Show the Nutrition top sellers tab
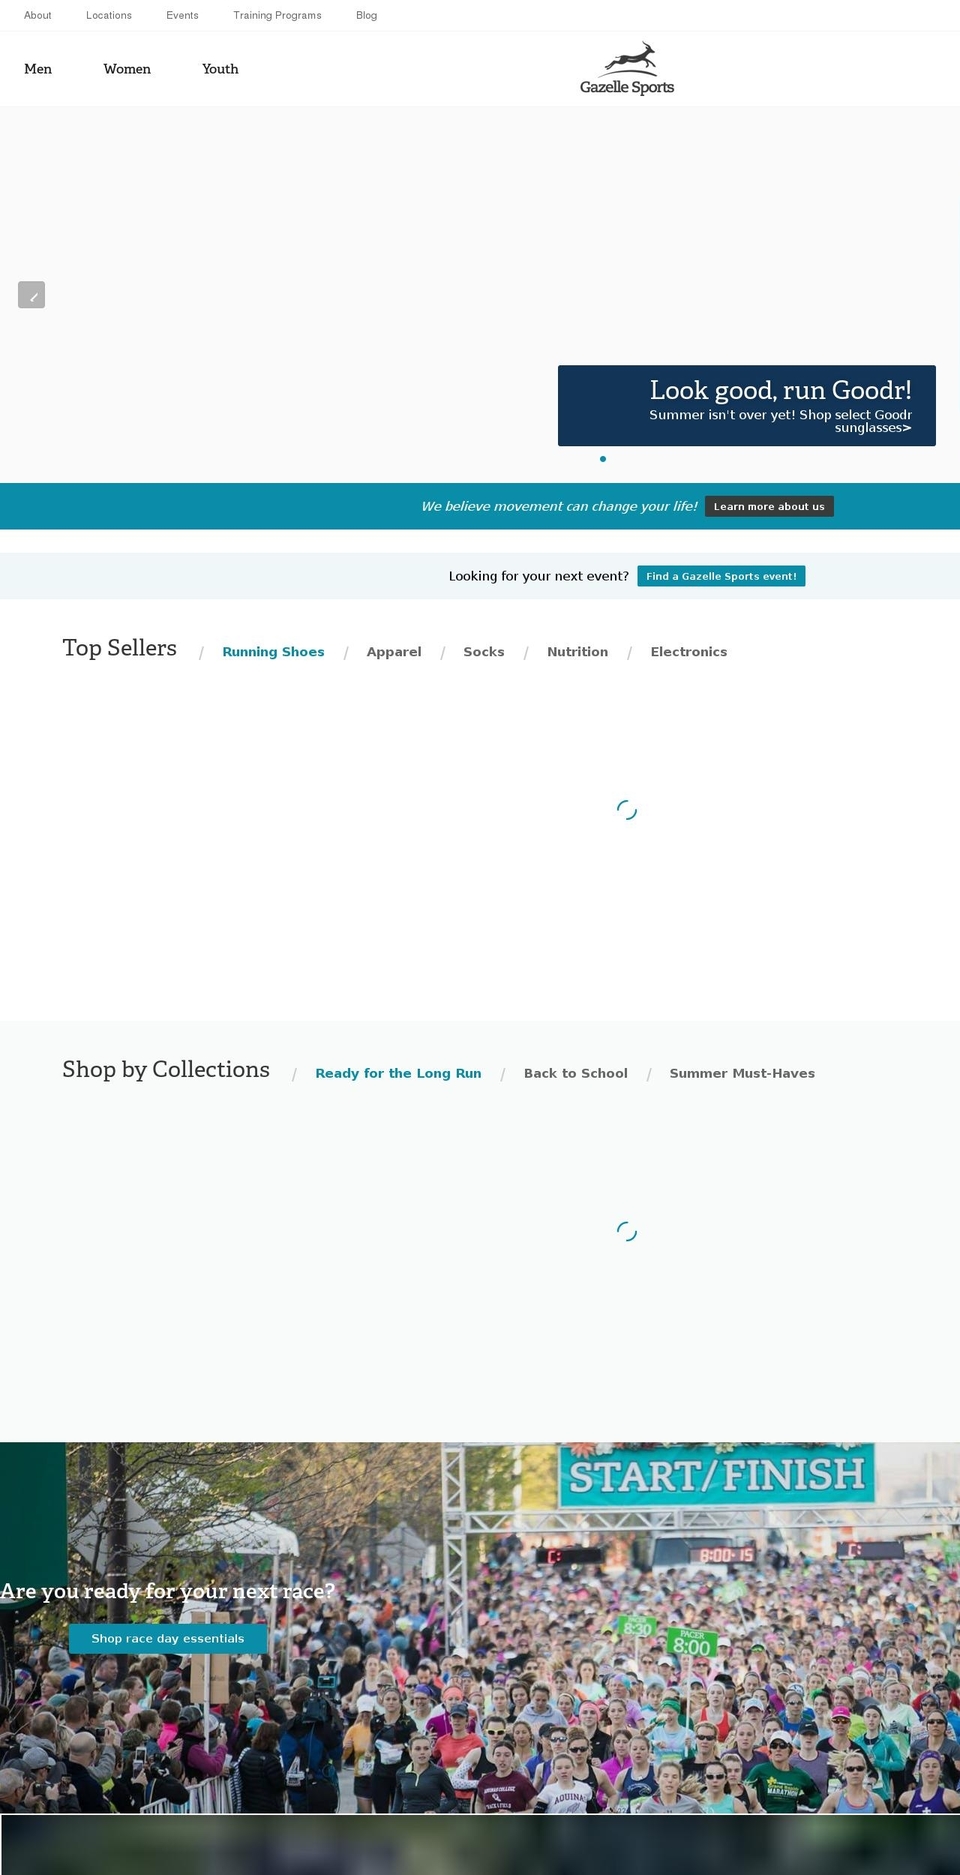Viewport: 960px width, 1875px height. pyautogui.click(x=577, y=652)
